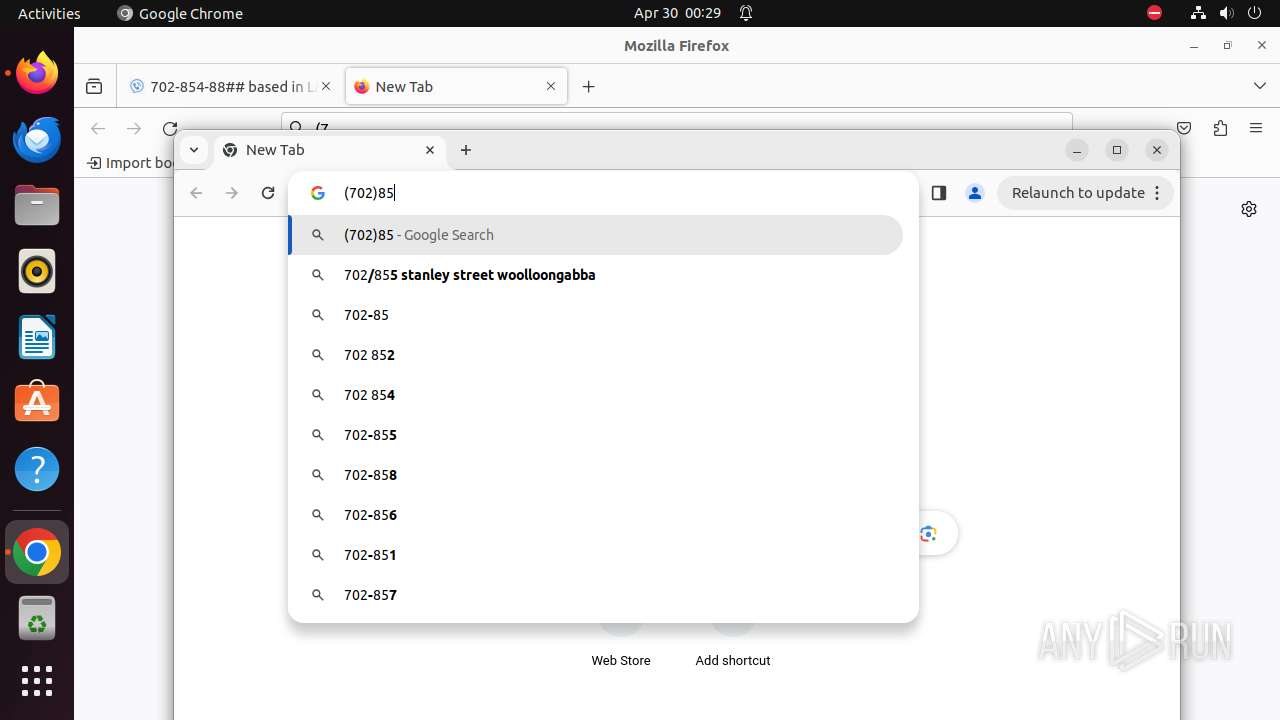1280x720 pixels.
Task: Open Rhythmbox music player in dock
Action: click(37, 271)
